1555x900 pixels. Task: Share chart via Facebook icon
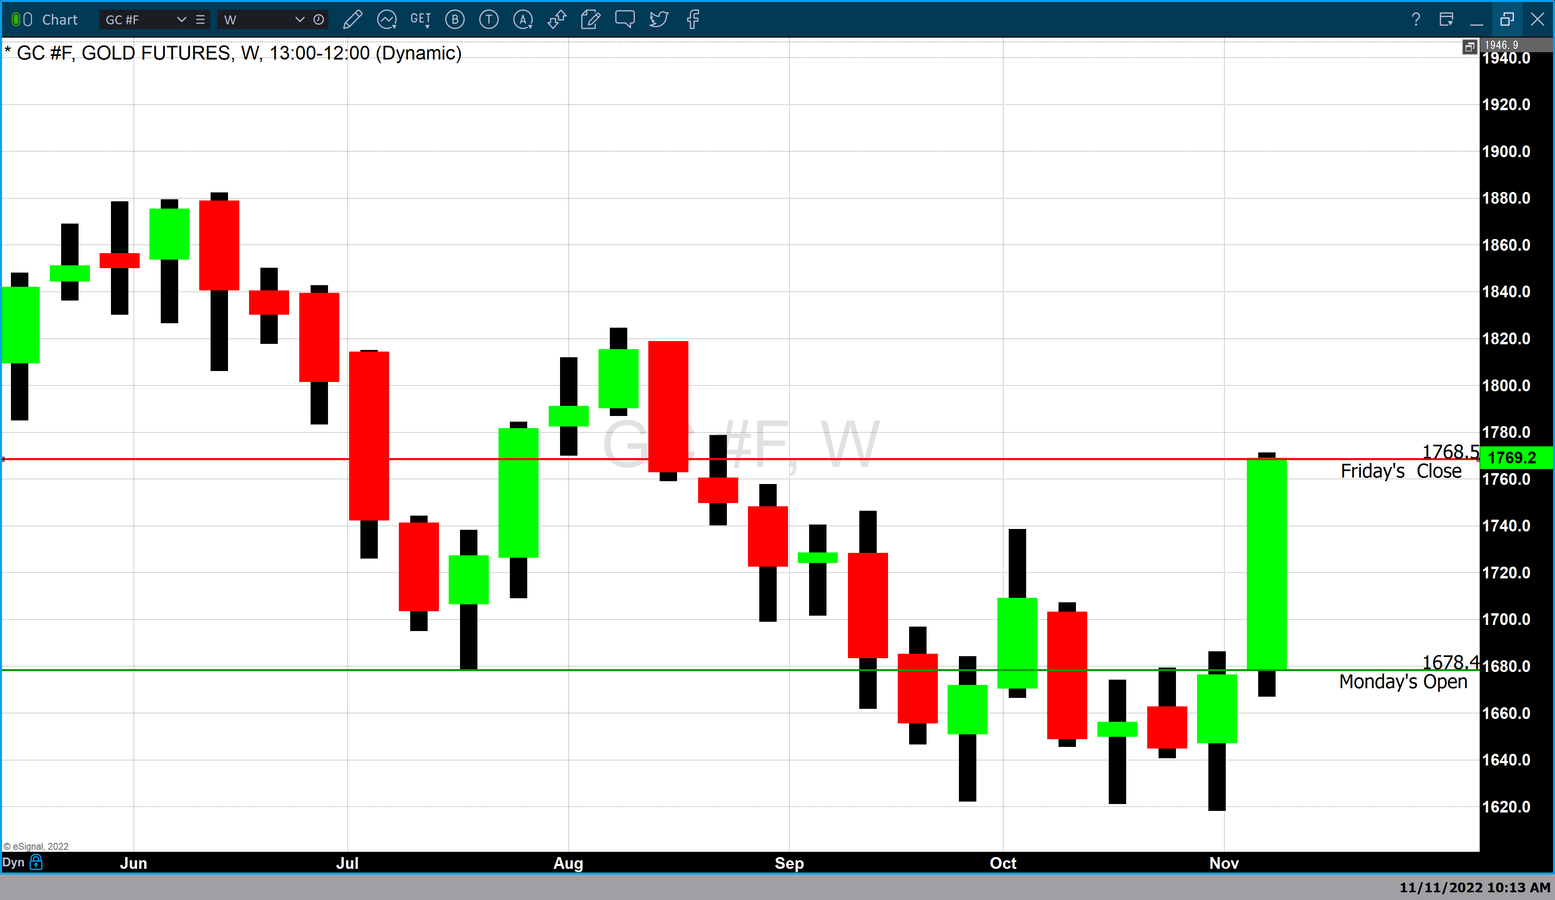[693, 19]
